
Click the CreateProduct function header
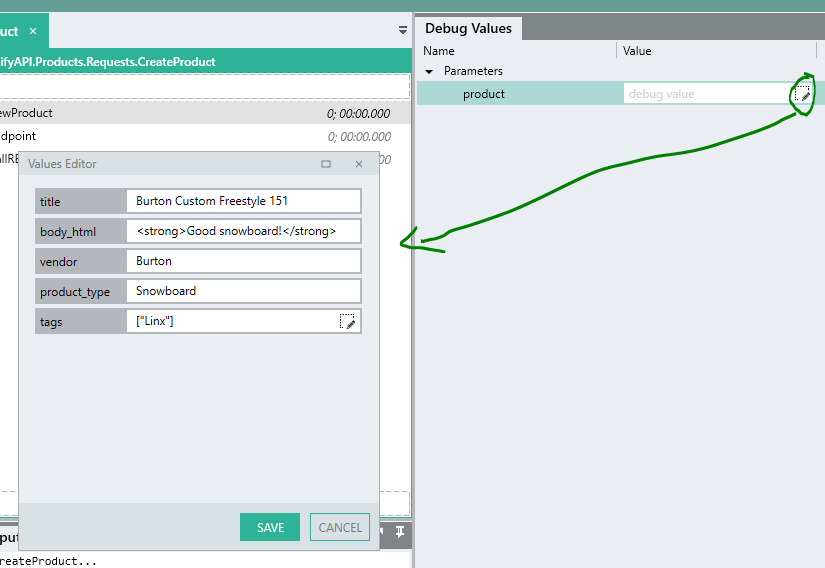[x=205, y=62]
